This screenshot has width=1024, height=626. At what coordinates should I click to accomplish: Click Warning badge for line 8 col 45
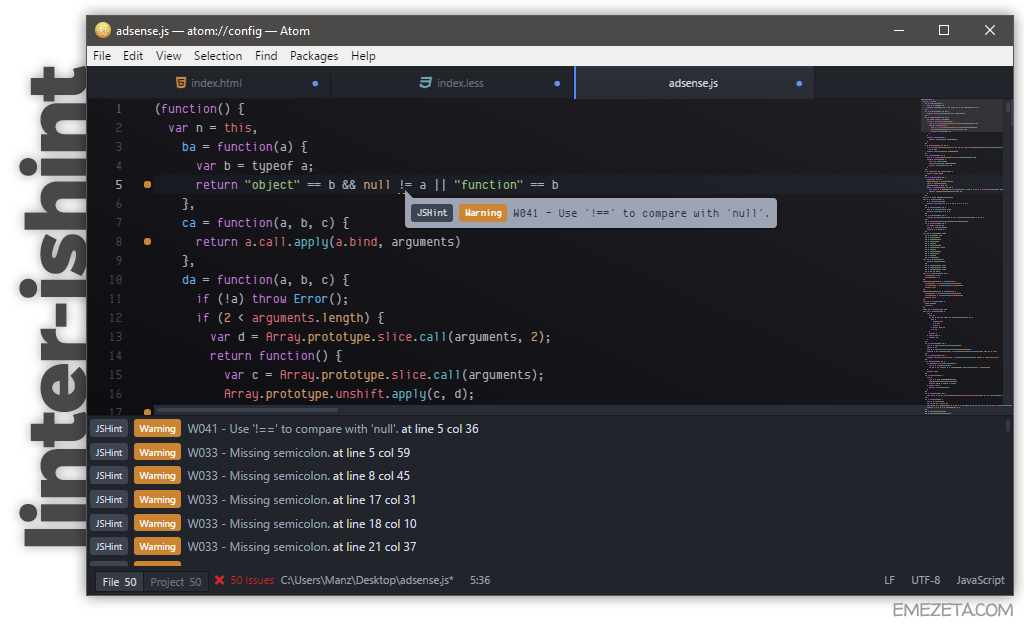point(157,476)
